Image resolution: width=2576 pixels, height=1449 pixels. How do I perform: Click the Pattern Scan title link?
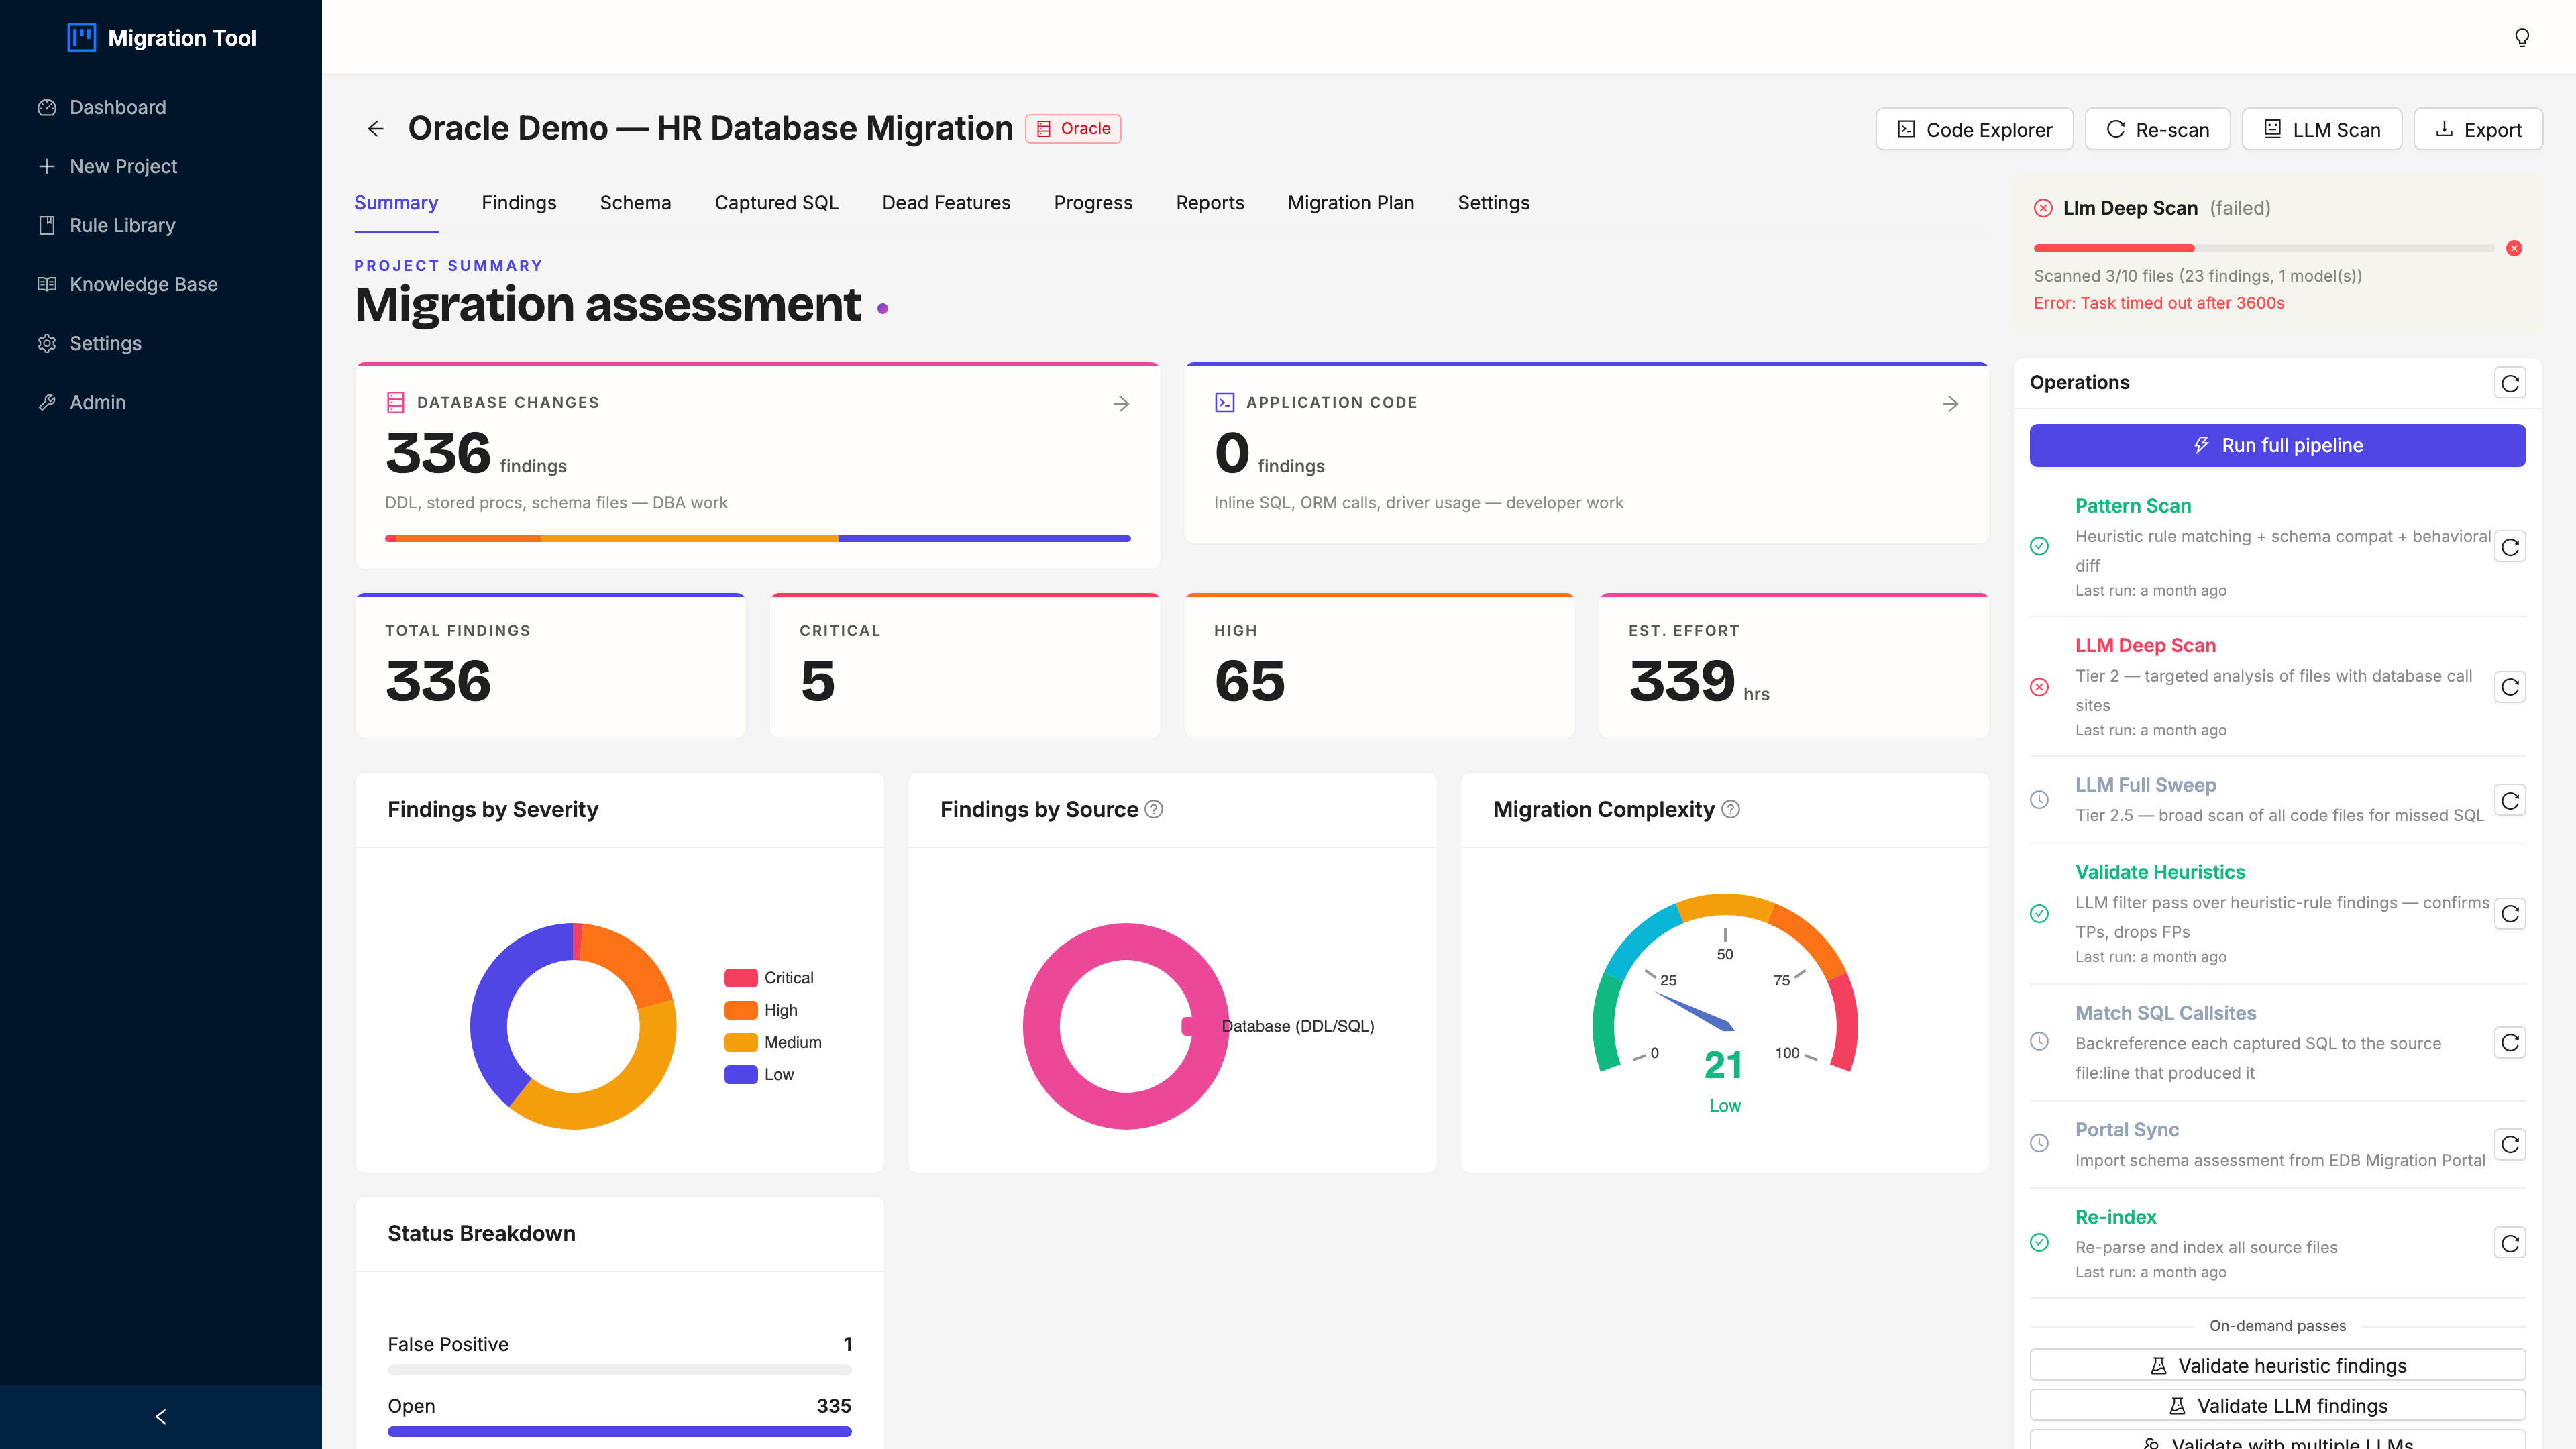pos(2132,506)
